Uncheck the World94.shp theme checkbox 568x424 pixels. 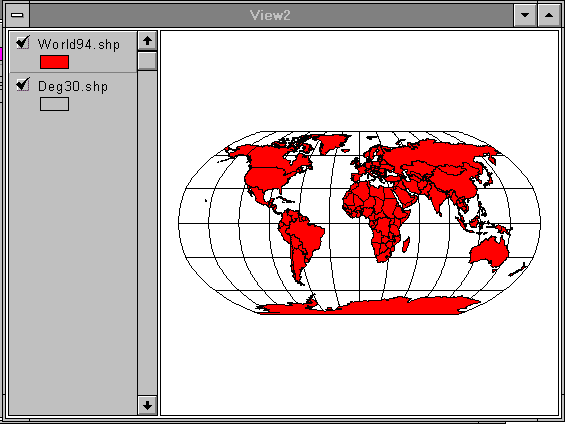22,43
